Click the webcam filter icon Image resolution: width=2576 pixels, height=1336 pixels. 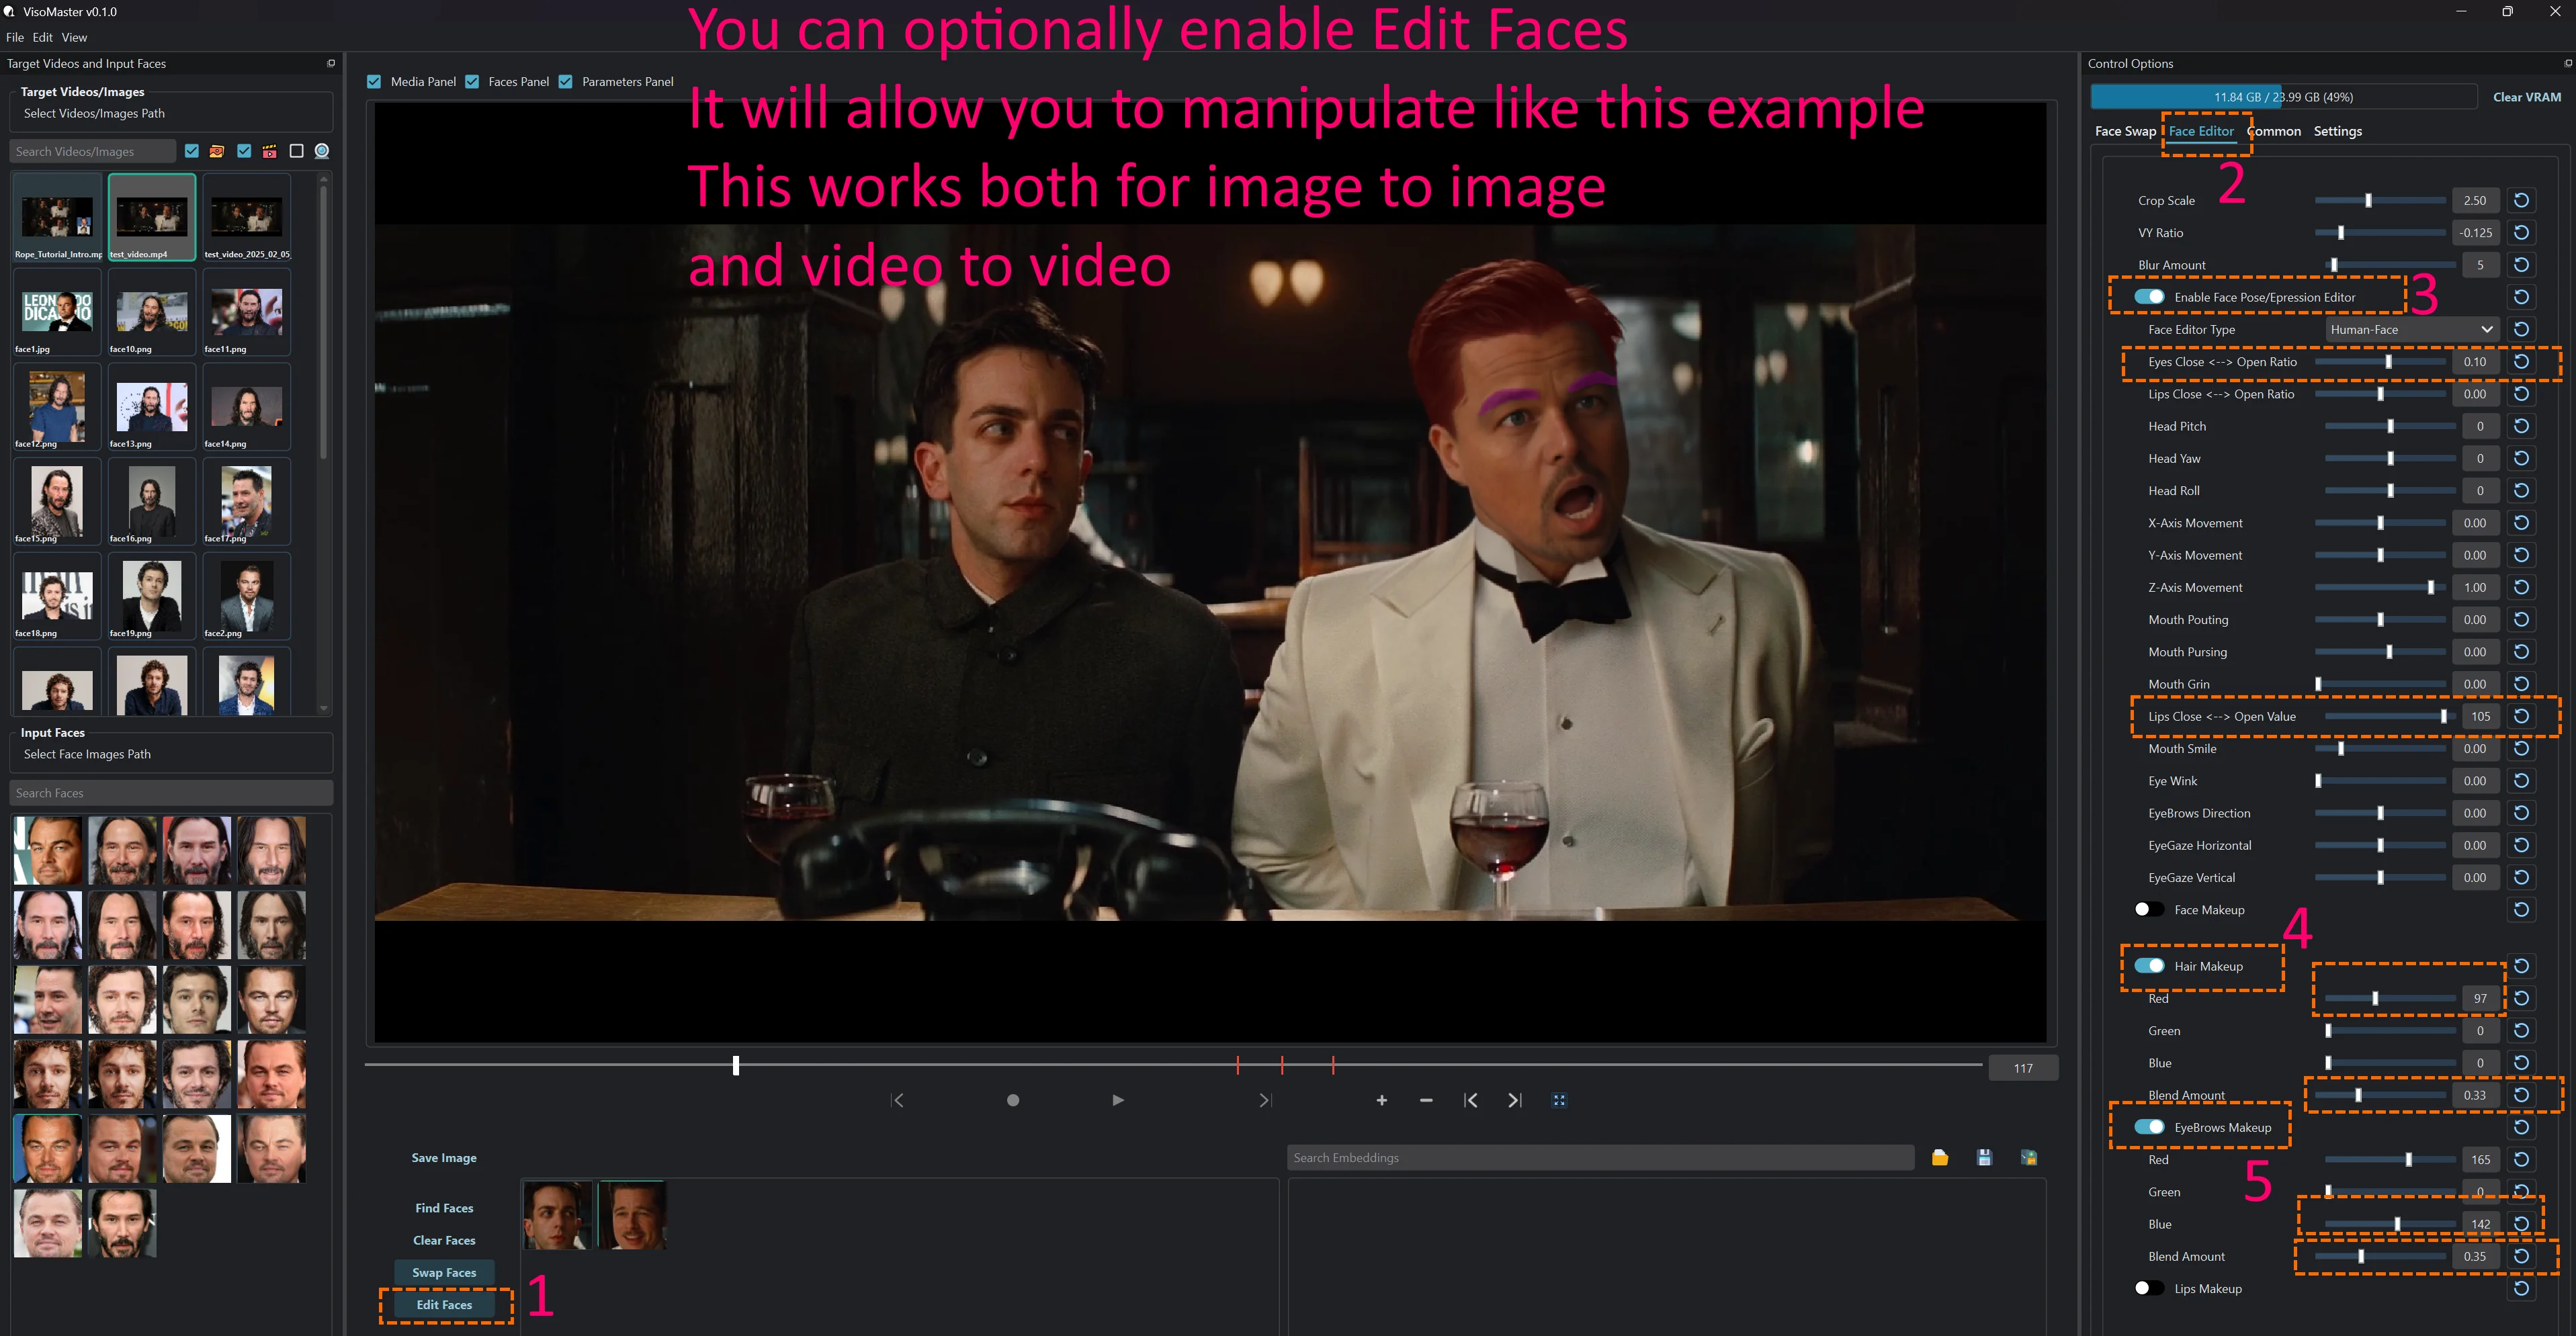tap(322, 151)
